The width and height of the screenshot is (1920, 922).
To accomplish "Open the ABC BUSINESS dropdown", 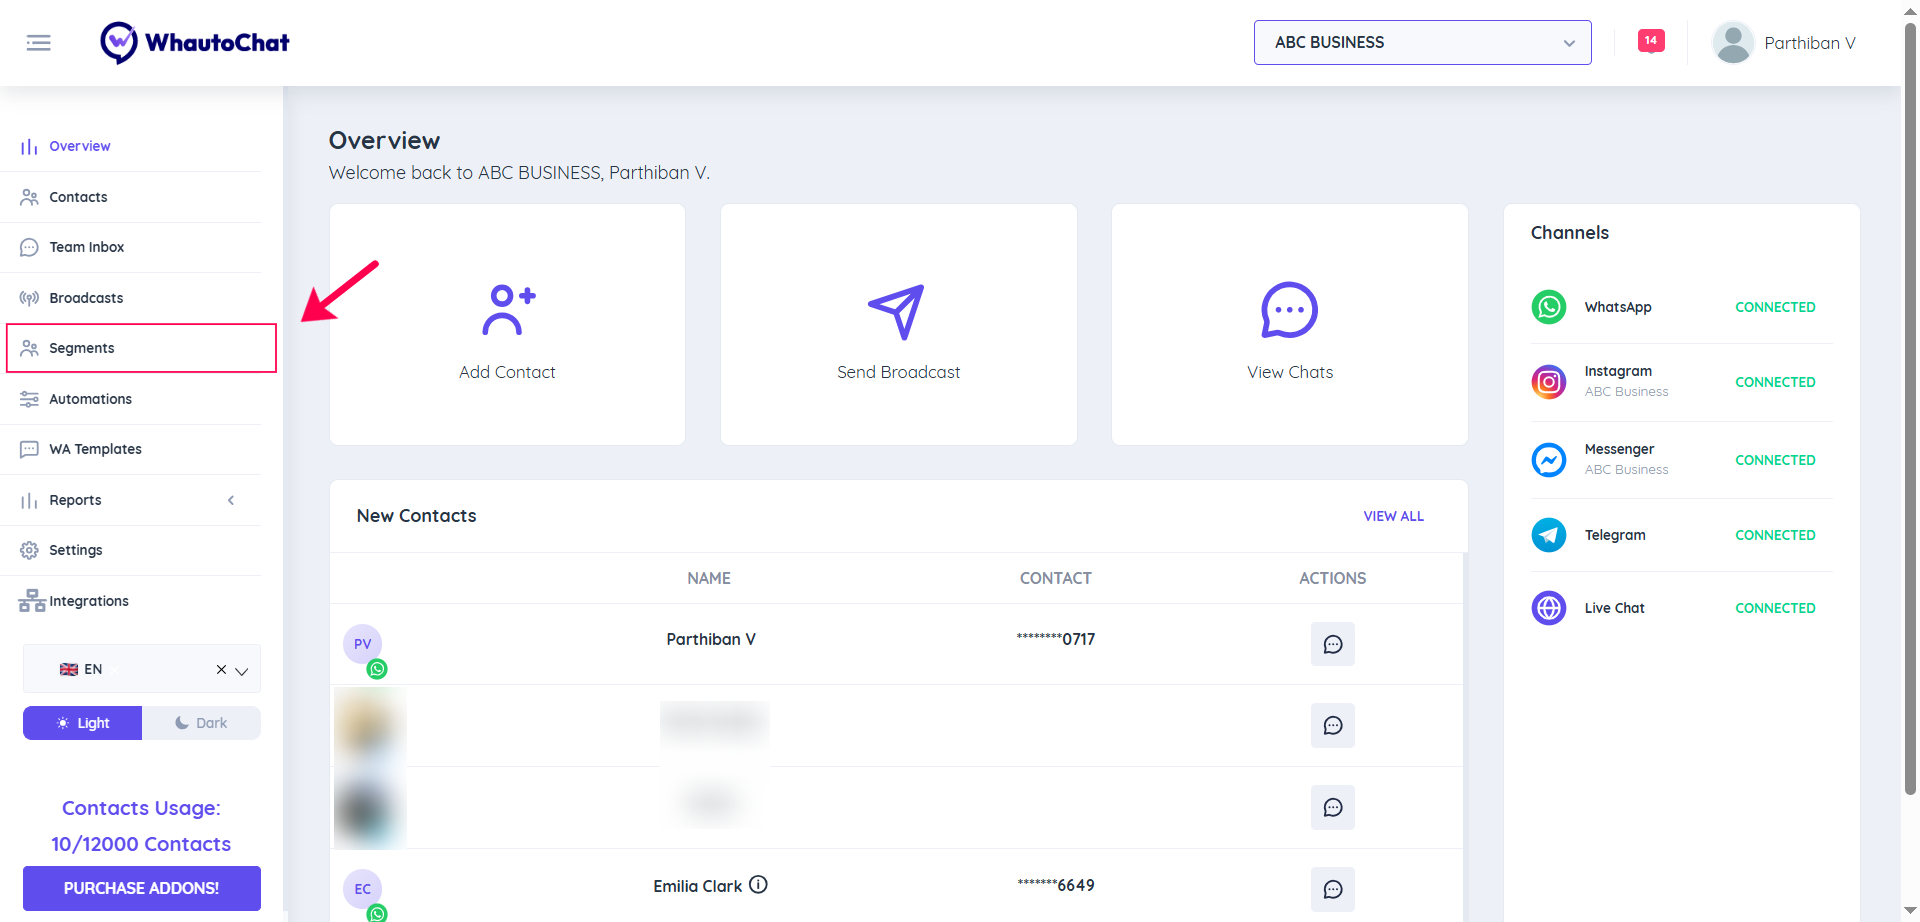I will (1422, 43).
